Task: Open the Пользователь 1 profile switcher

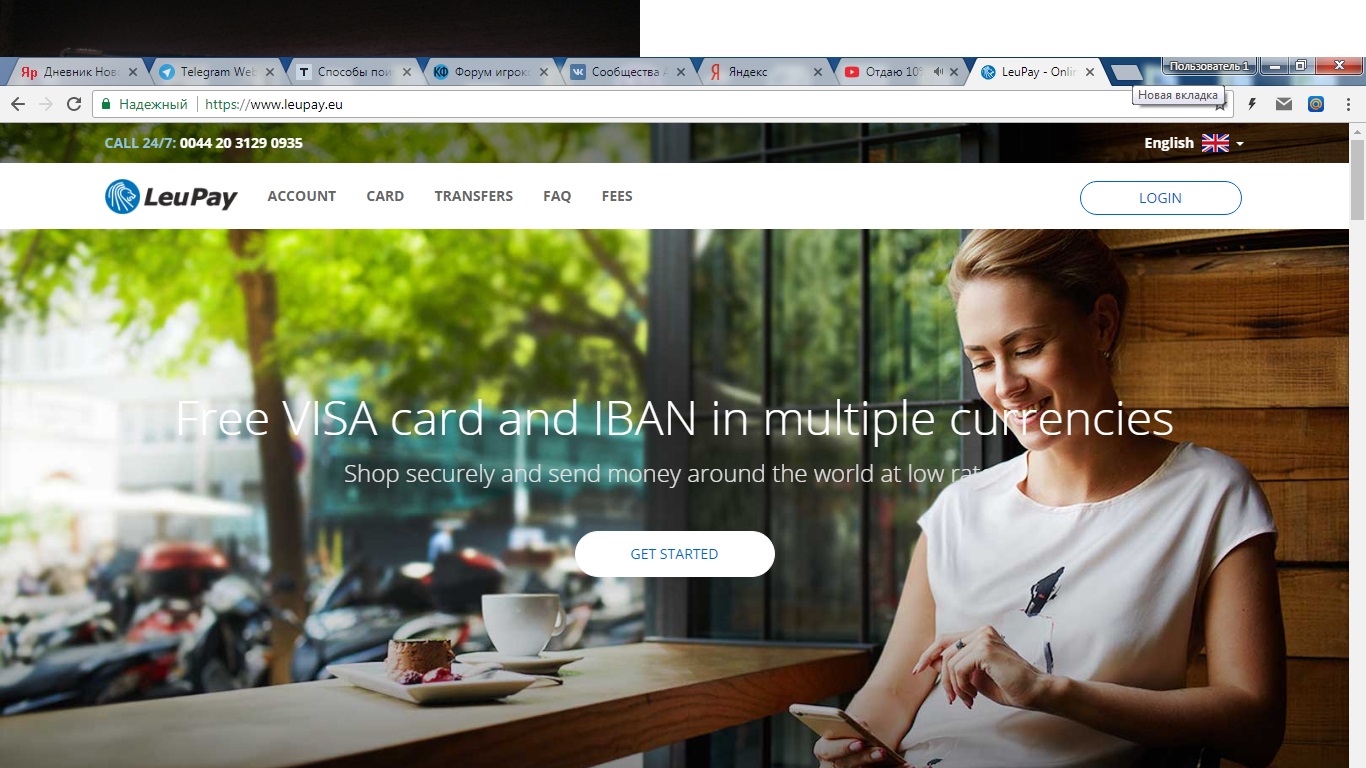Action: pyautogui.click(x=1209, y=66)
